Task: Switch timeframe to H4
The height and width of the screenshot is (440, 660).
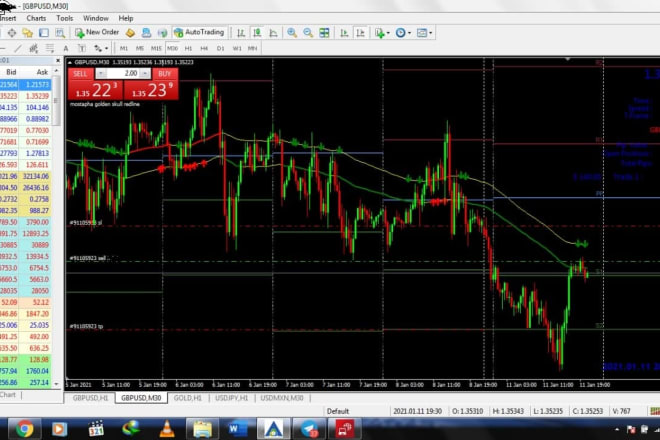Action: (204, 48)
